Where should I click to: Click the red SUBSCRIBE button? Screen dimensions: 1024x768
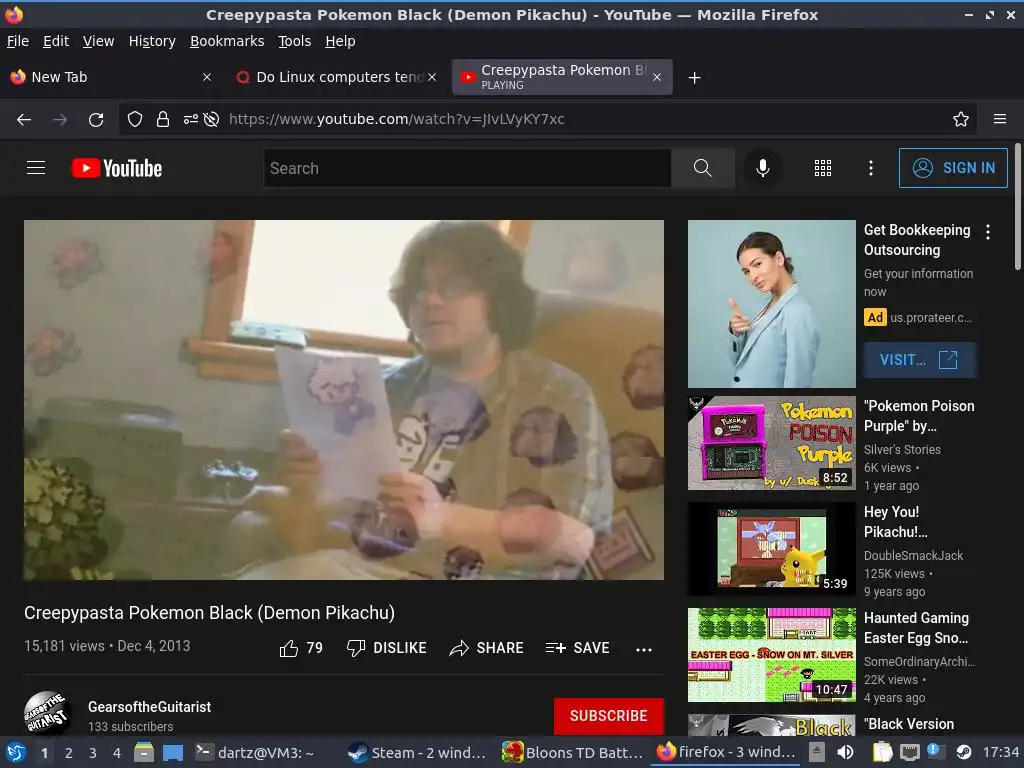pos(609,716)
